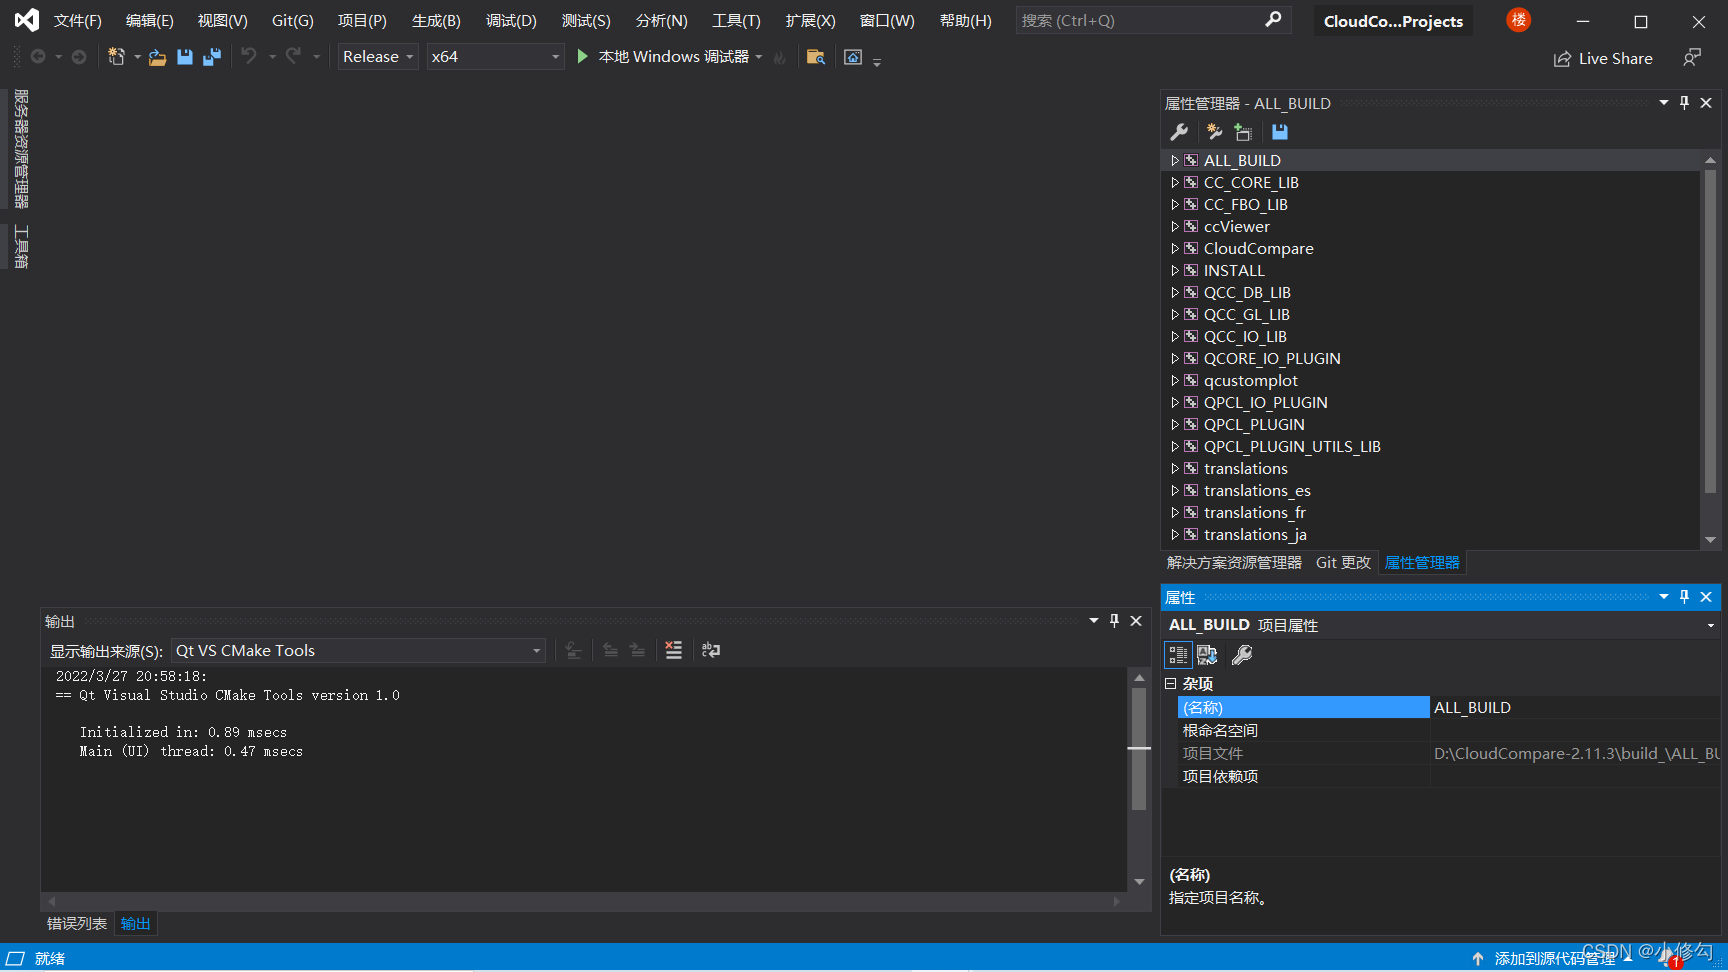Switch Properties grid to alphabetical view
Viewport: 1728px width, 972px height.
click(x=1207, y=655)
